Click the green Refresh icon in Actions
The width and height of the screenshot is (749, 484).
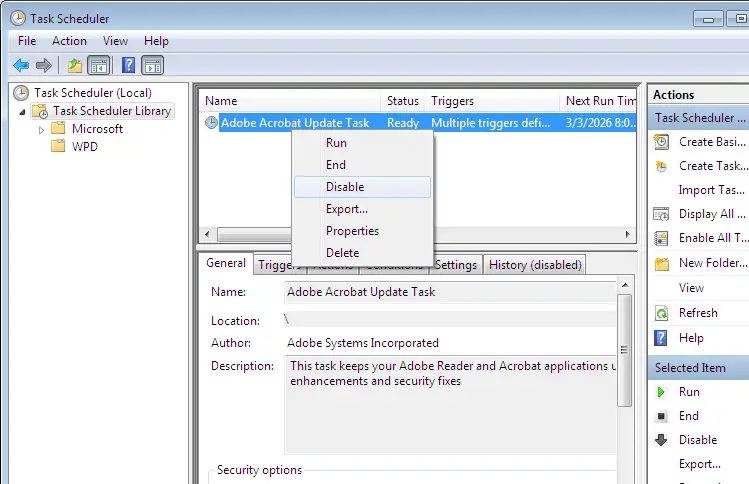point(661,313)
